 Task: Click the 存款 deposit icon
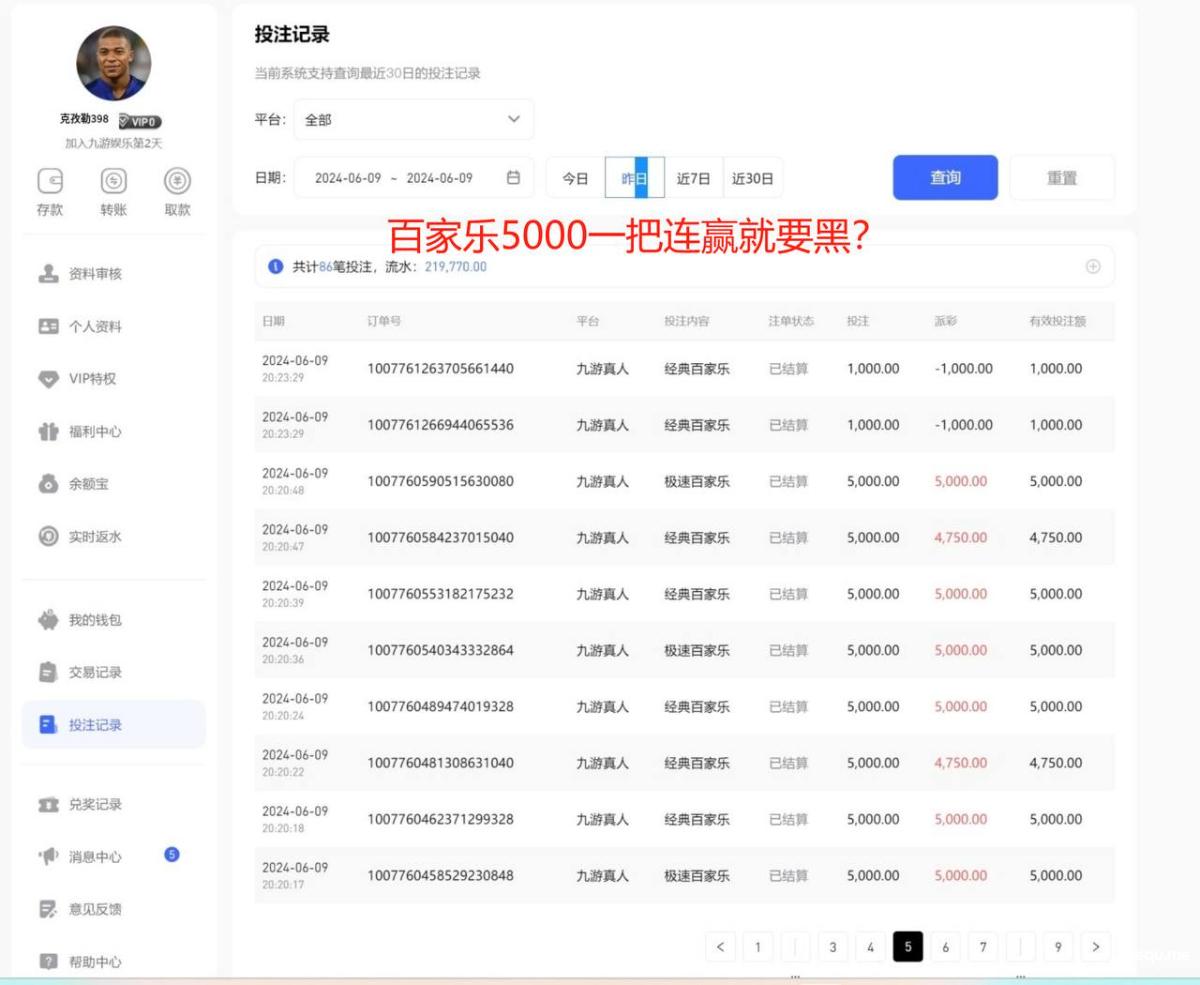[50, 182]
